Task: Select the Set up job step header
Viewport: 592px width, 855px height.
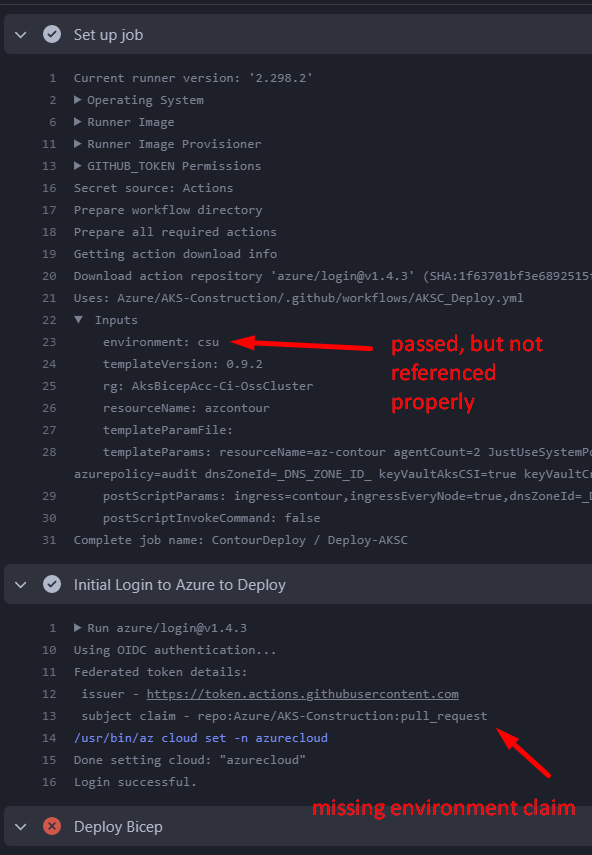Action: click(x=110, y=33)
